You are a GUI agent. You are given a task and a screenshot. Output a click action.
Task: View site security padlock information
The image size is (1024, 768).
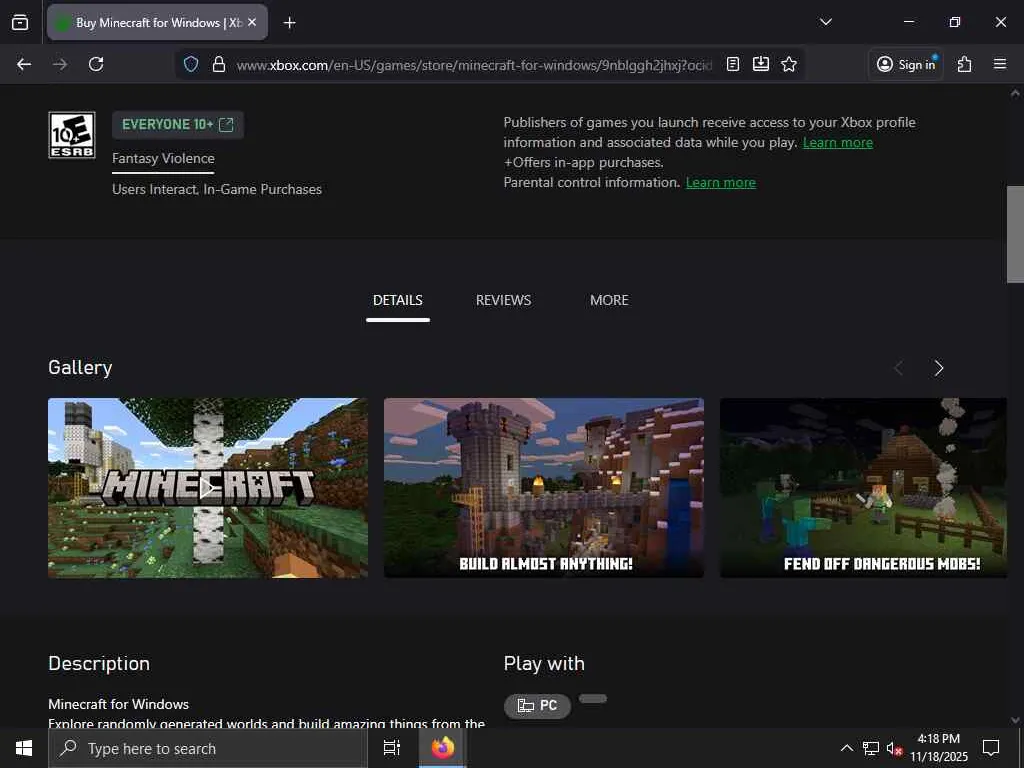point(219,64)
